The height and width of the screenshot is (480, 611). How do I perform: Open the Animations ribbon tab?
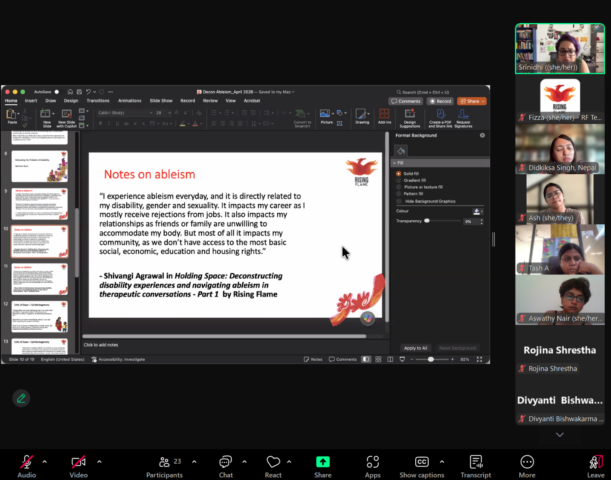(129, 101)
